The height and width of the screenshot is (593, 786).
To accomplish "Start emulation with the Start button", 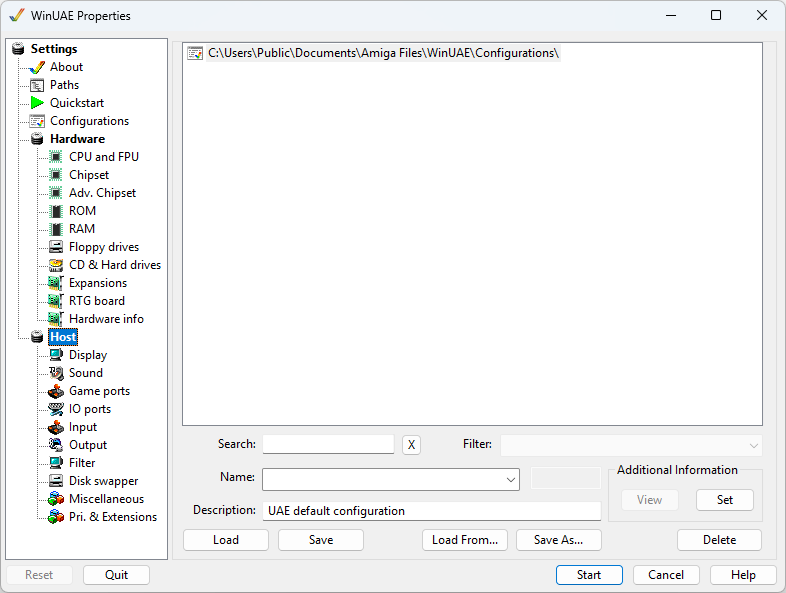I will pos(589,575).
